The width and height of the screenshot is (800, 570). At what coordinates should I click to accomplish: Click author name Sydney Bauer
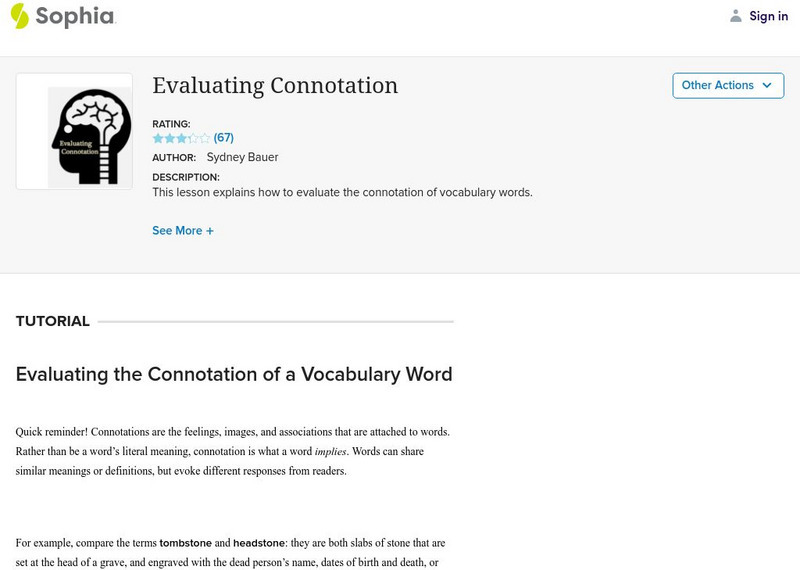click(x=242, y=157)
